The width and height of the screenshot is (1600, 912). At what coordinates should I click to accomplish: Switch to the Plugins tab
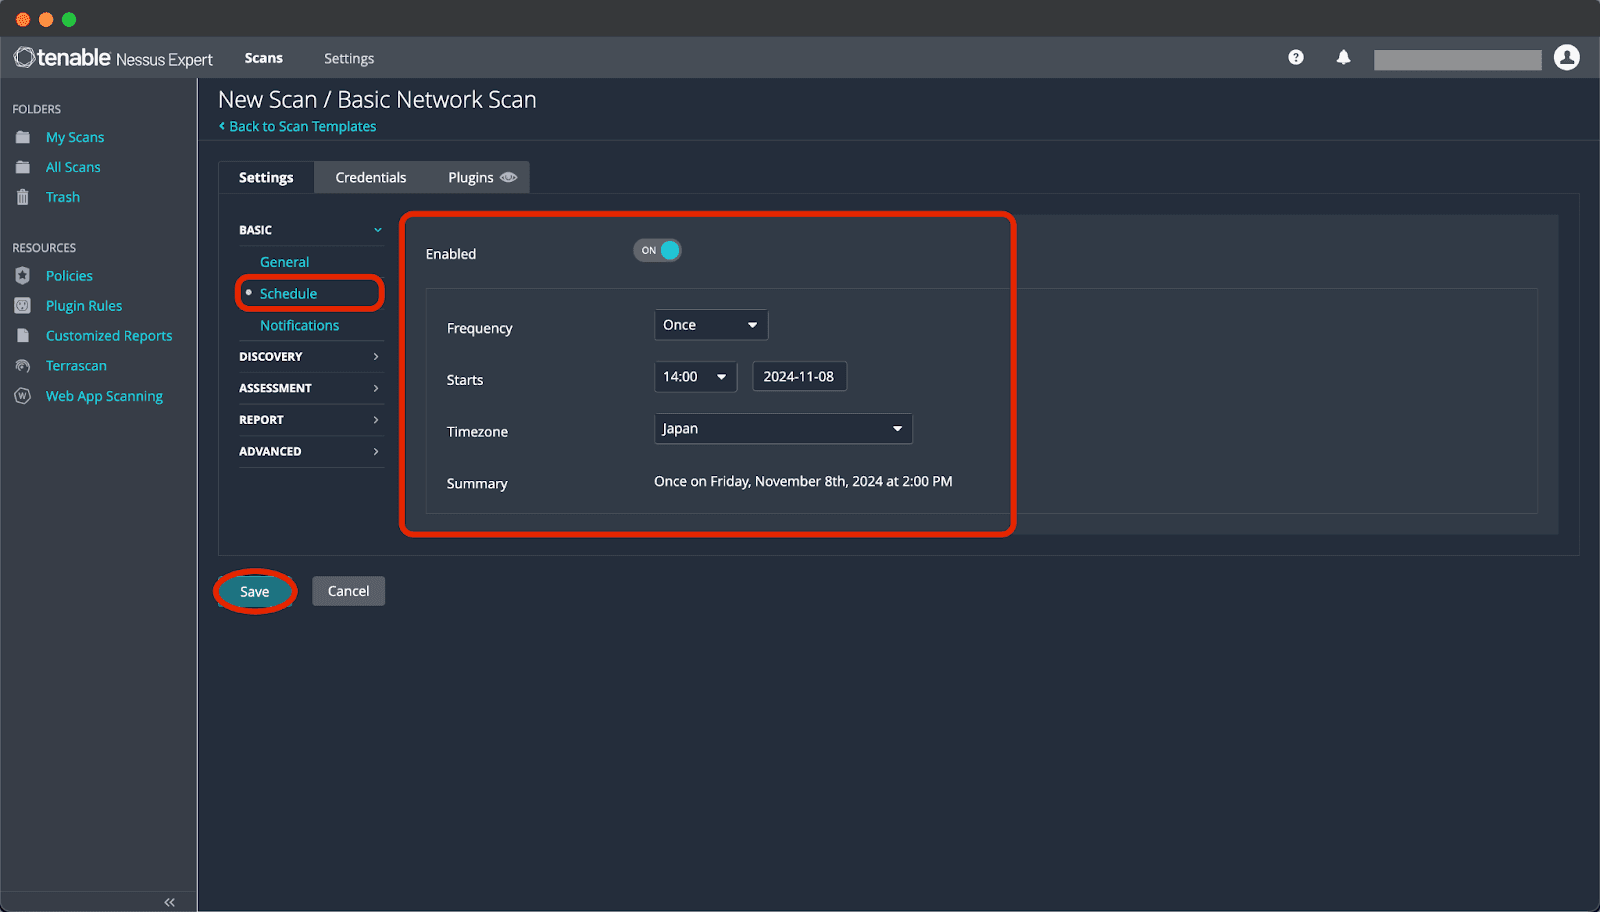(x=481, y=177)
